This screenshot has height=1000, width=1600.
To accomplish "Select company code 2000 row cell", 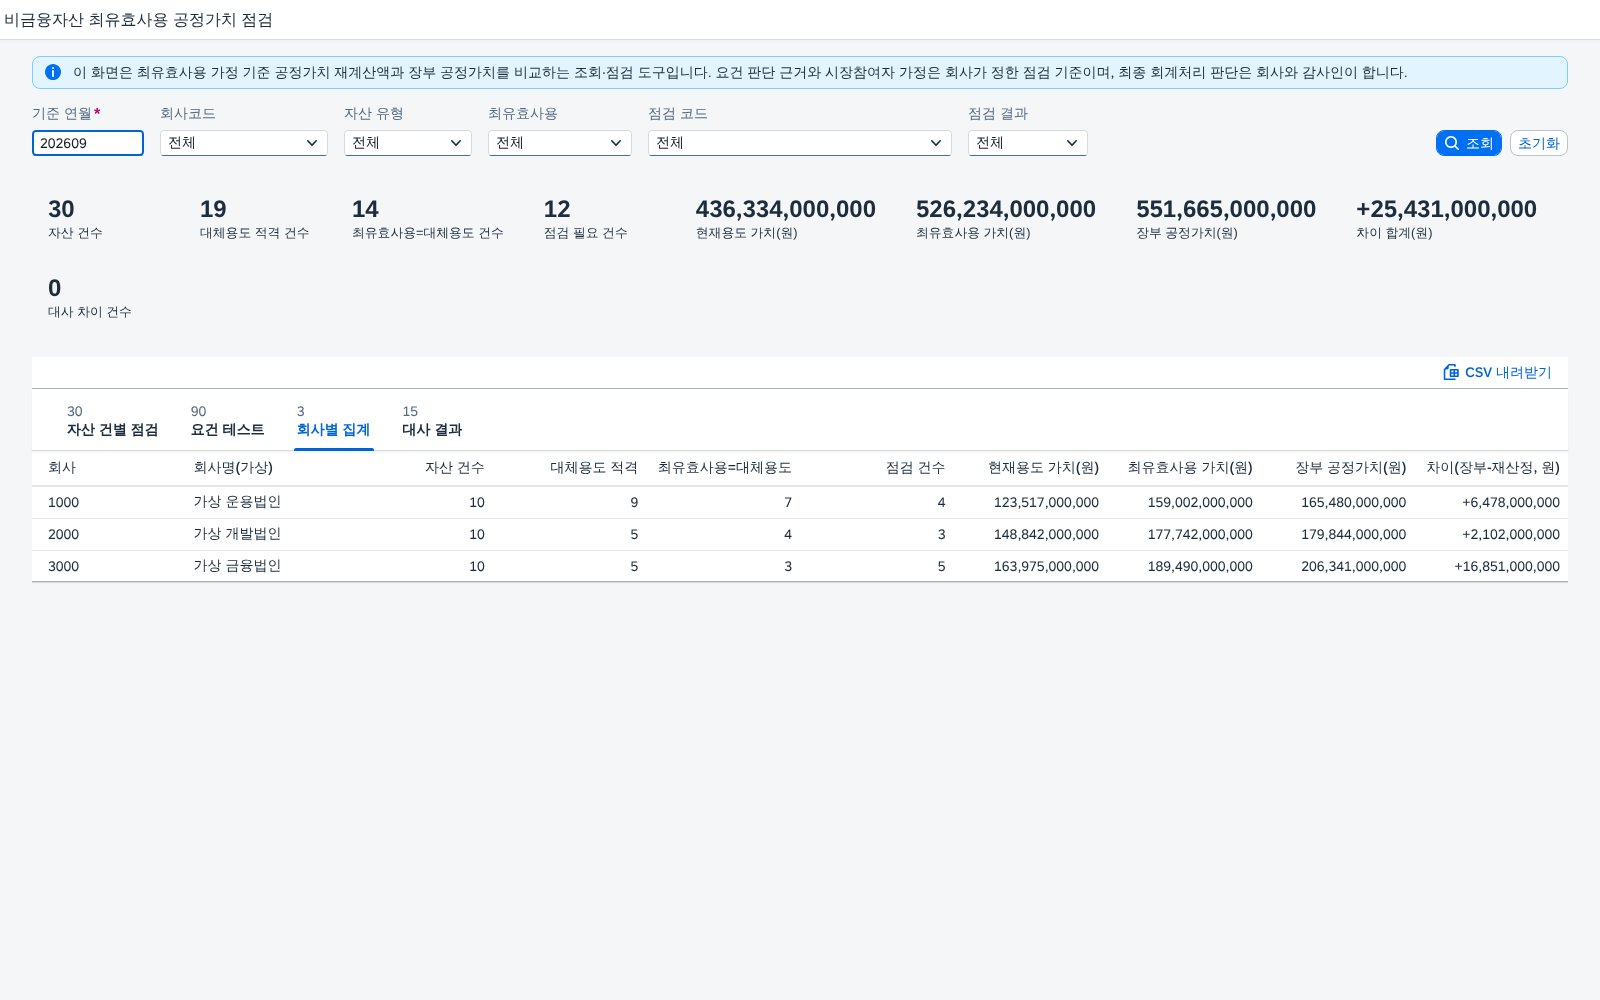I will (63, 534).
